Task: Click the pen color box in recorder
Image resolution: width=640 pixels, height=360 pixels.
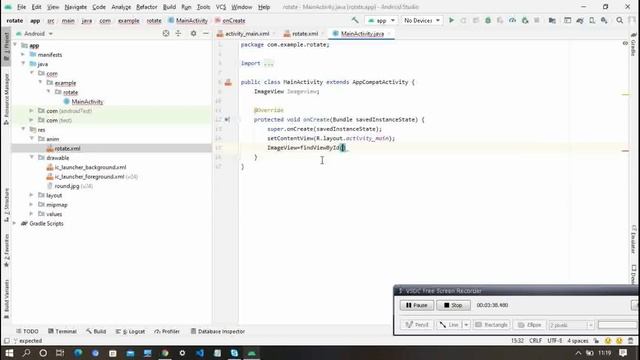Action: coord(617,325)
